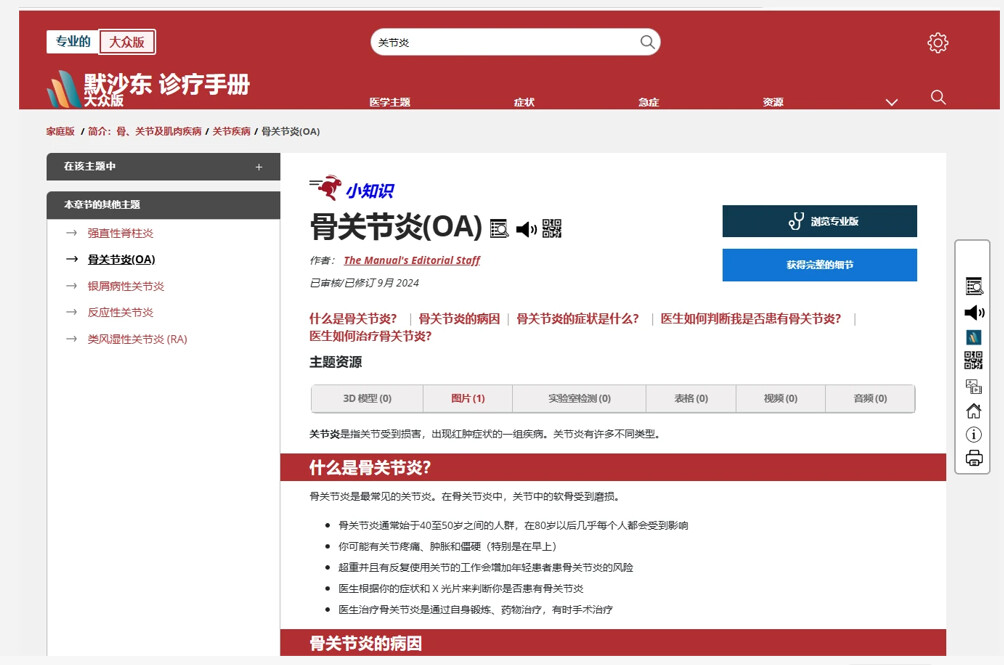Select the 音频 (0) tab
Viewport: 1004px width, 665px height.
[870, 398]
